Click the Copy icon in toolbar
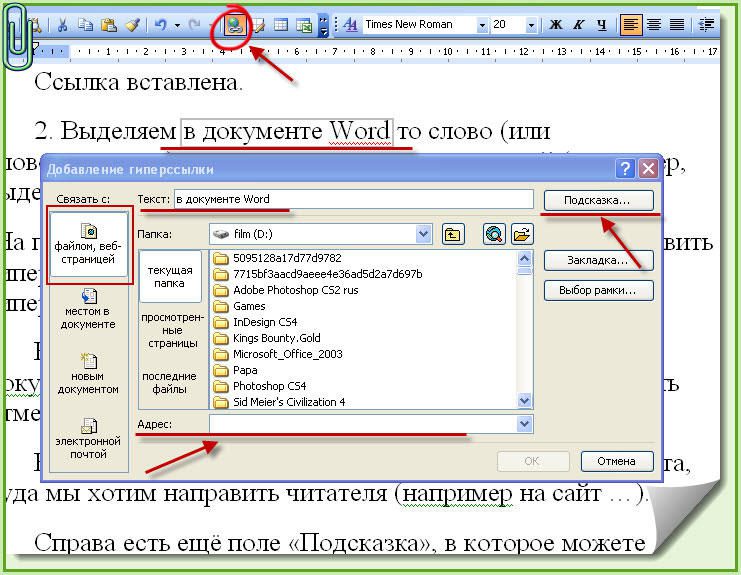The height and width of the screenshot is (575, 741). pos(85,25)
